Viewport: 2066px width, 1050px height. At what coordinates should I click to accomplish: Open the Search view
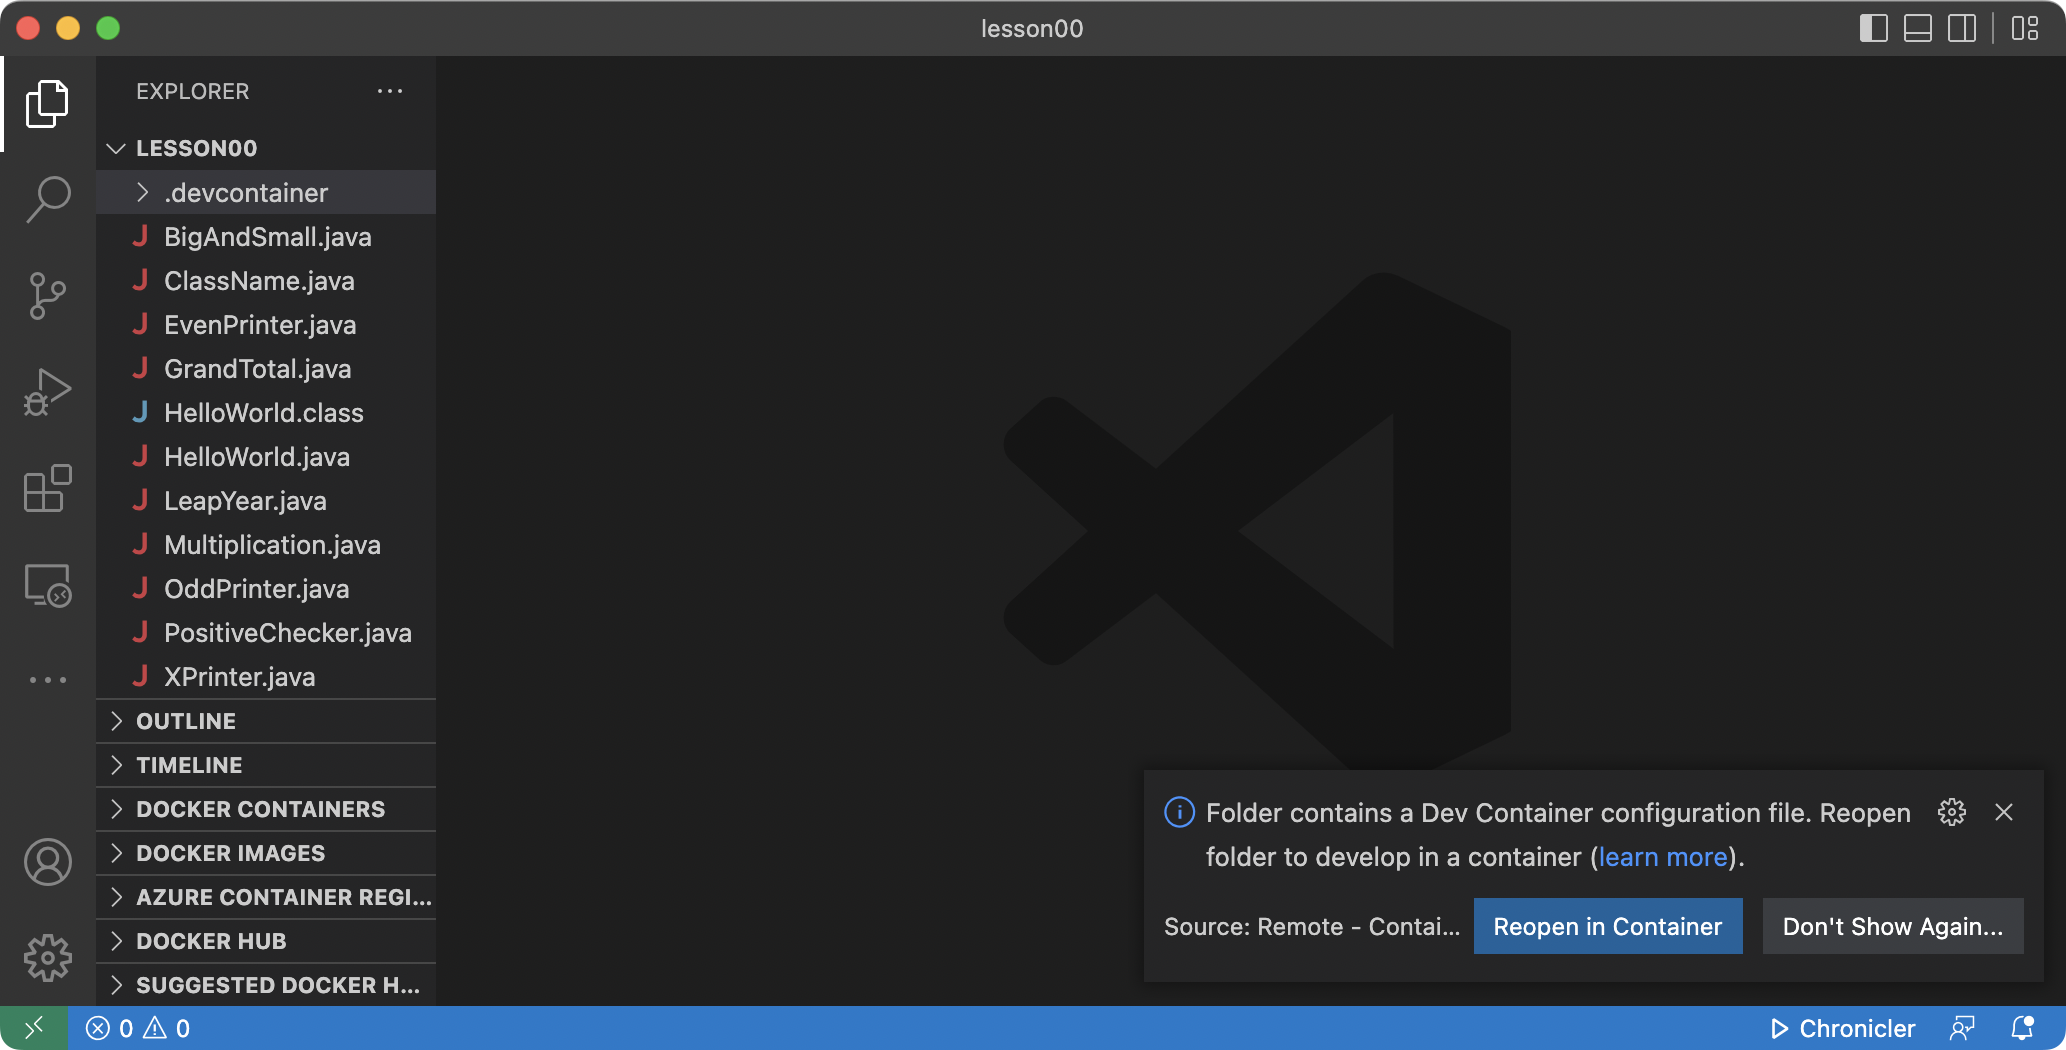(47, 198)
